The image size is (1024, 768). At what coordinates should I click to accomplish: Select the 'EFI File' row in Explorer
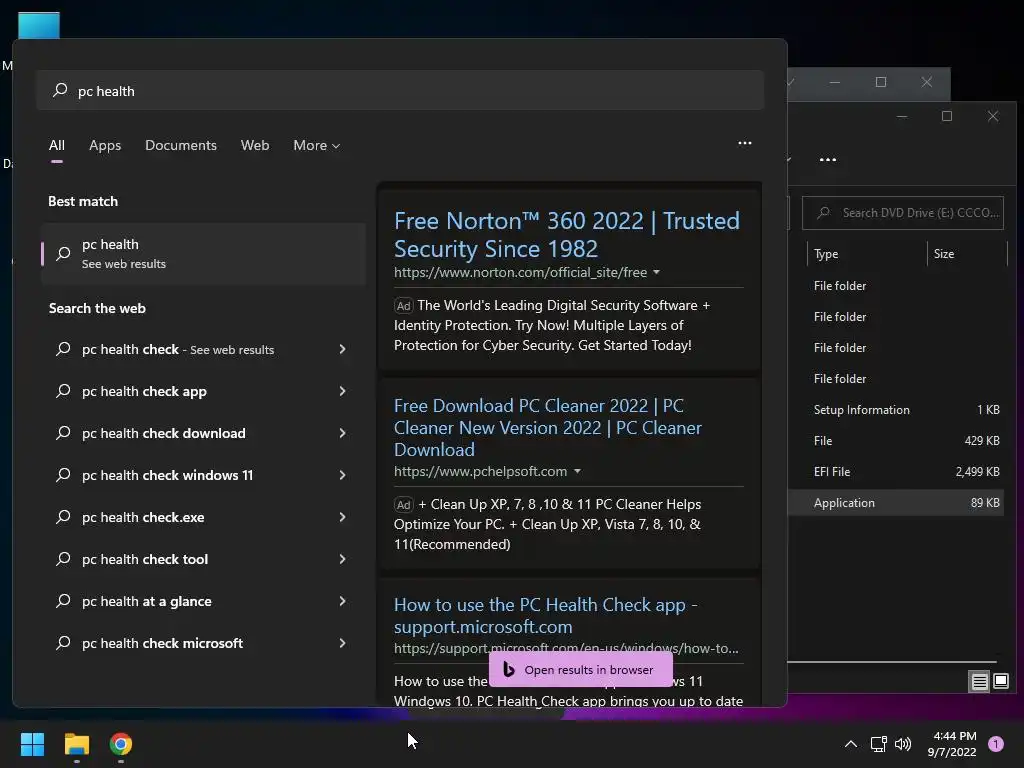point(896,472)
